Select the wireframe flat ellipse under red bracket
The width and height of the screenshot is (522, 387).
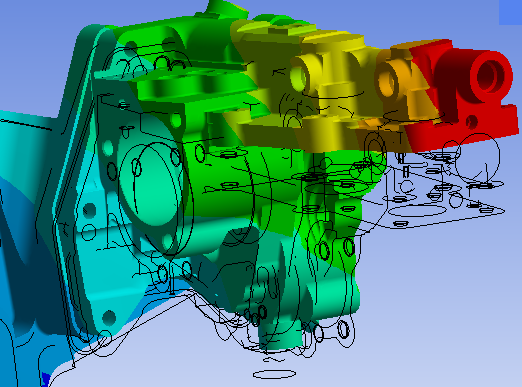(417, 211)
